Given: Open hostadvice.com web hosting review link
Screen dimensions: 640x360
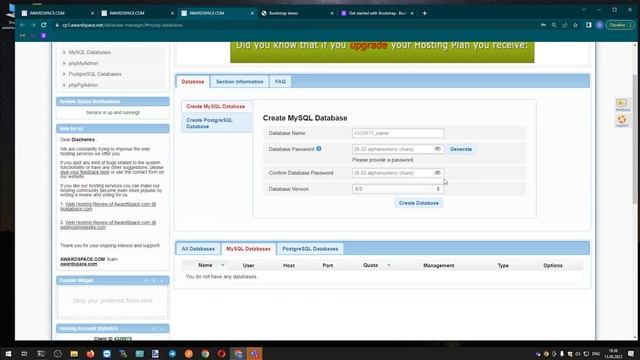Looking at the screenshot, I should tap(108, 206).
